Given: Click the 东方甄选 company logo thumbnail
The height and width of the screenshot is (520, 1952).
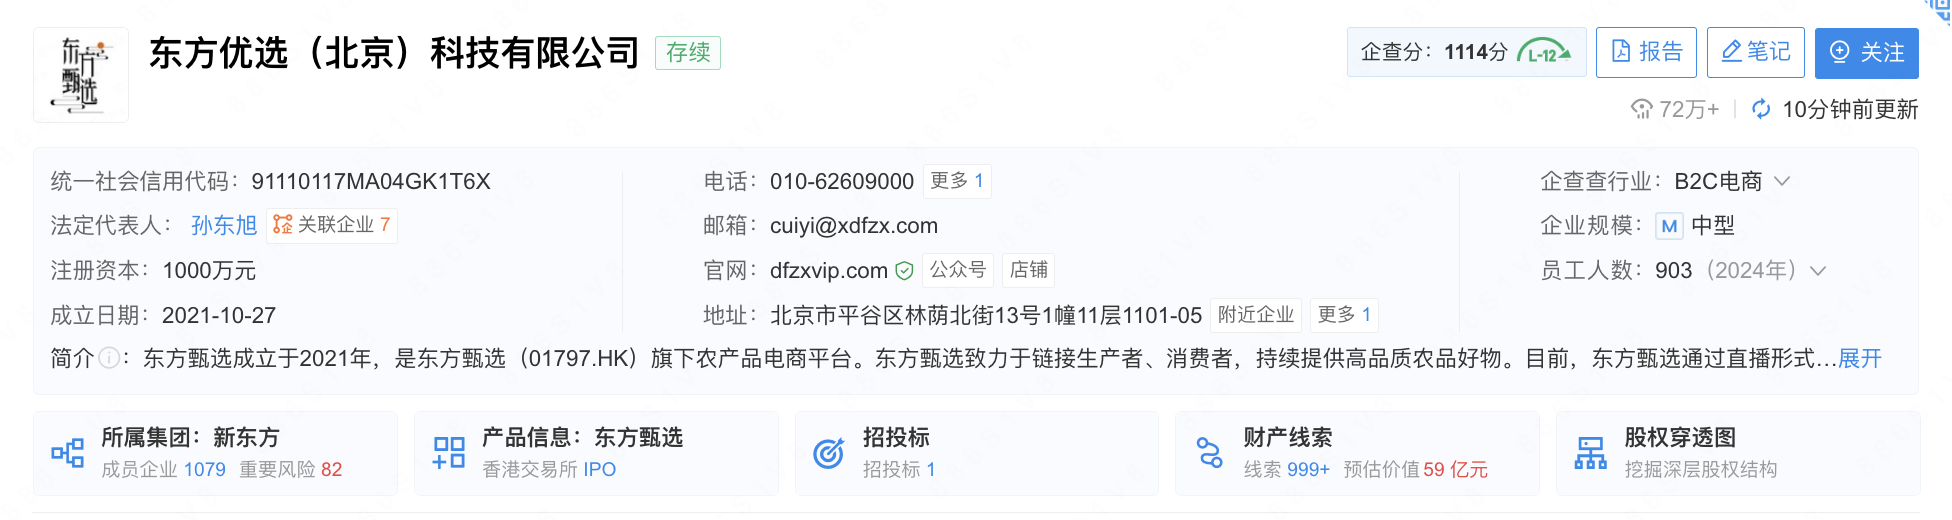Looking at the screenshot, I should [x=81, y=75].
